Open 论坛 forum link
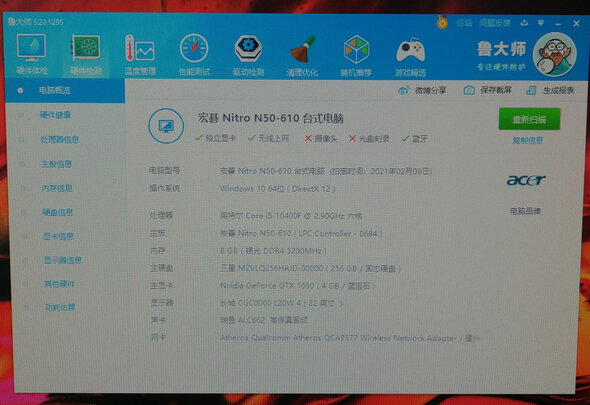 pyautogui.click(x=464, y=23)
